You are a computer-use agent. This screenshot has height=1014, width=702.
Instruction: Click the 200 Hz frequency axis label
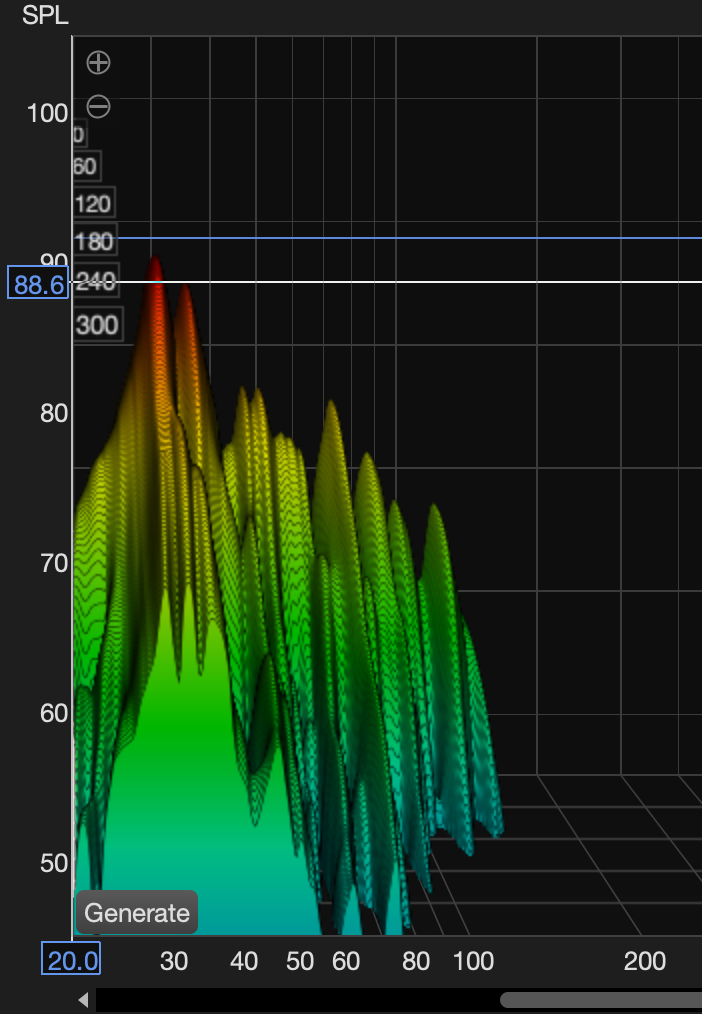tap(644, 962)
